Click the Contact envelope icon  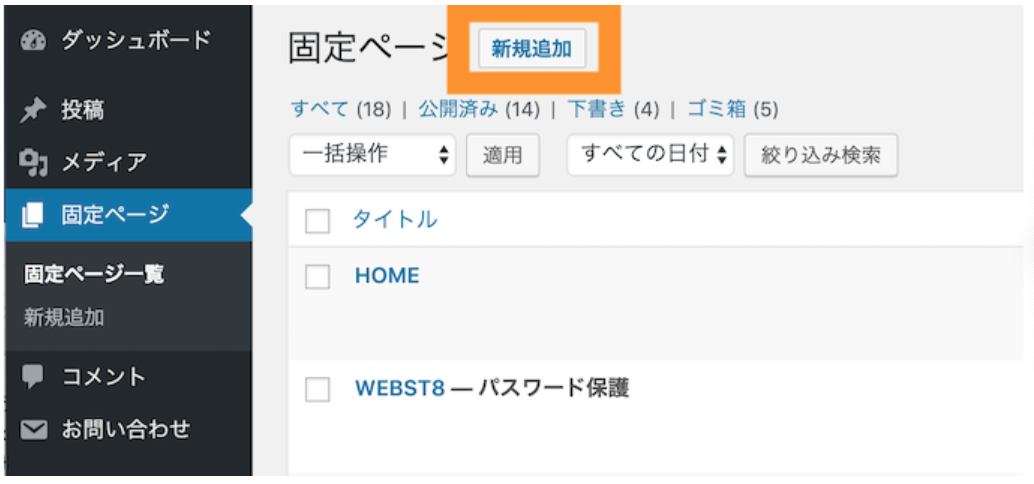[33, 430]
